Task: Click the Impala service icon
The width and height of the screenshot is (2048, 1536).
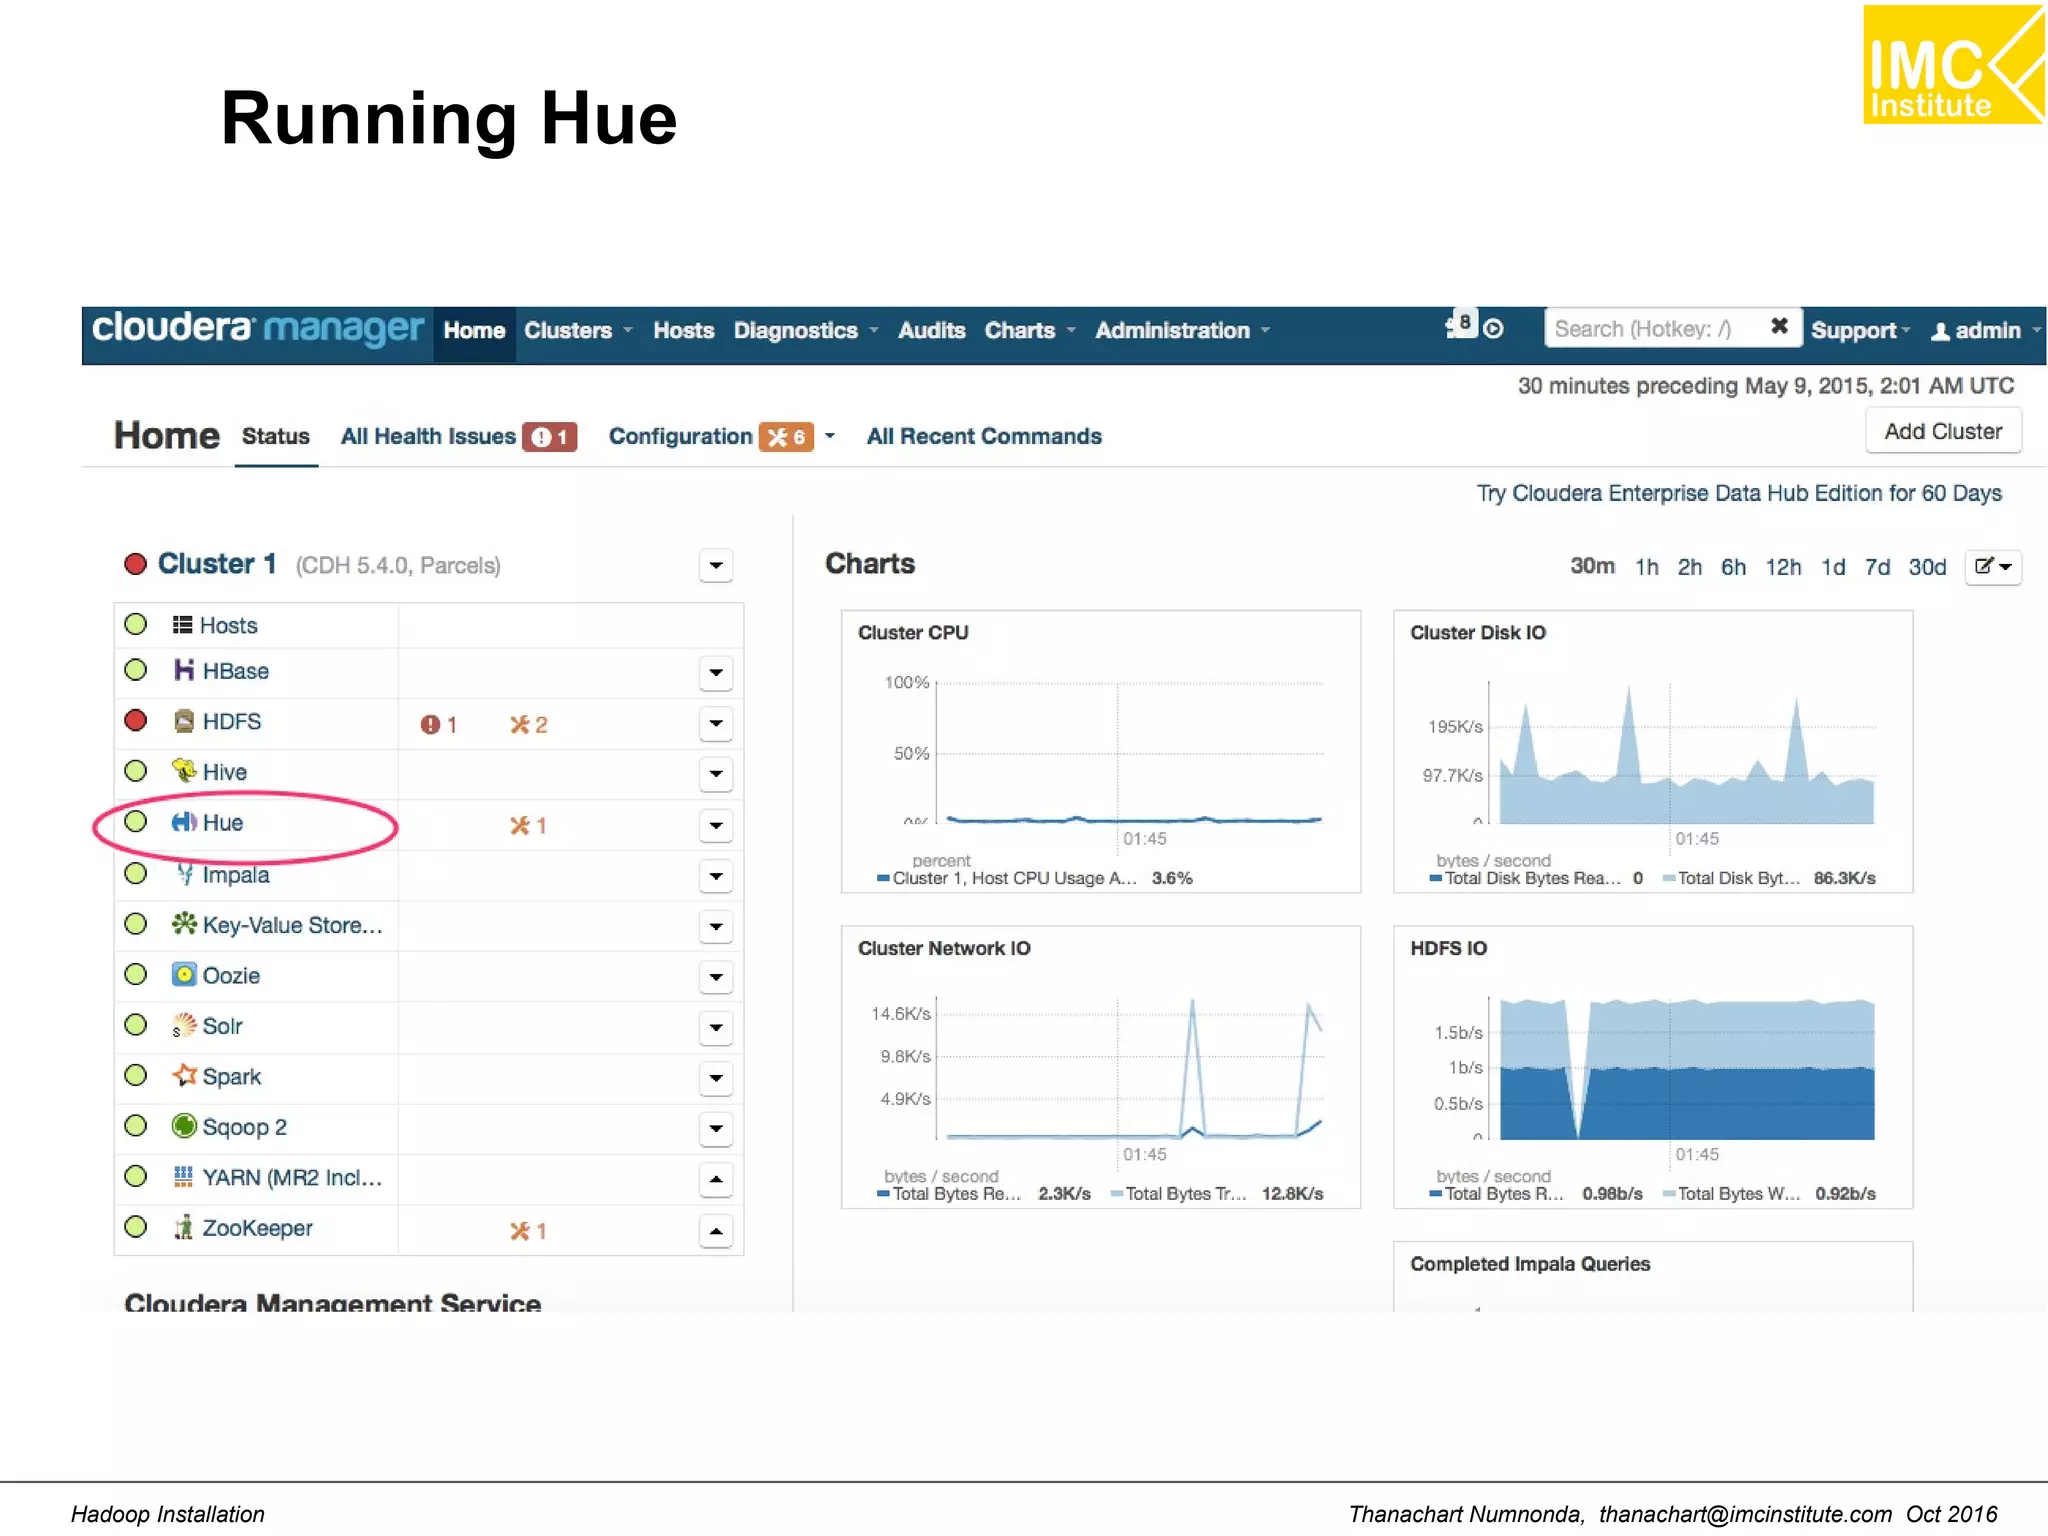Action: pyautogui.click(x=185, y=874)
